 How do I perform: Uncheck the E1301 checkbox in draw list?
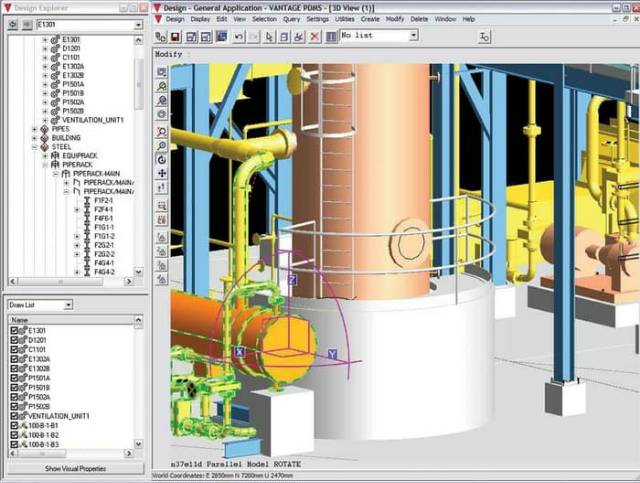click(13, 330)
